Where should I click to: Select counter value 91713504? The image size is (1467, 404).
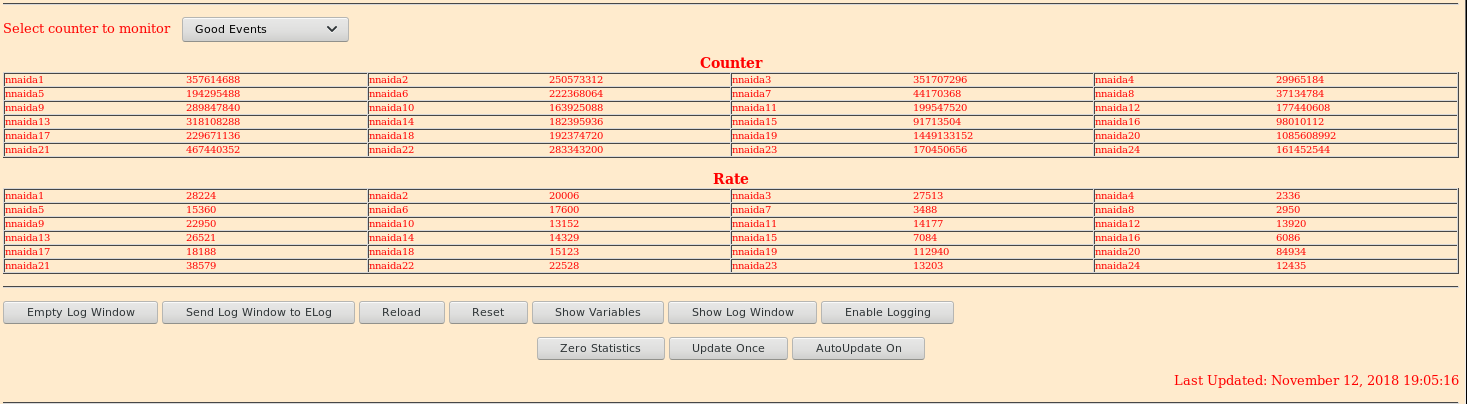click(937, 122)
